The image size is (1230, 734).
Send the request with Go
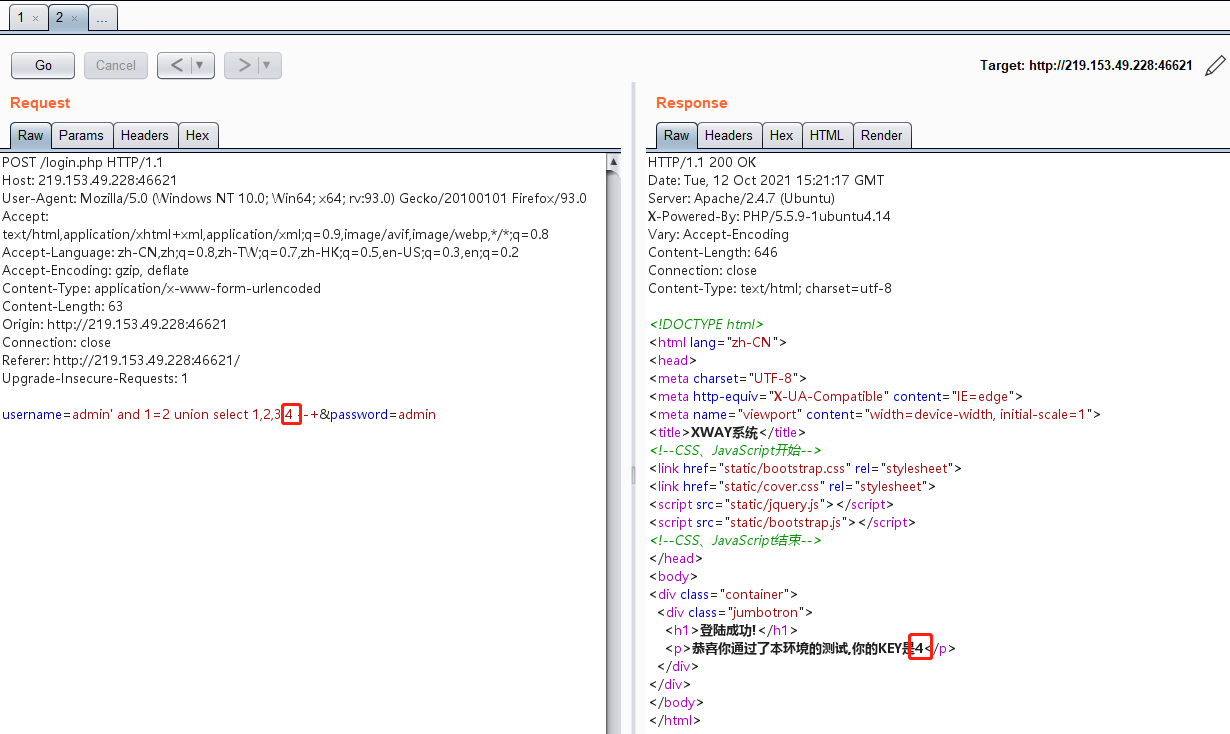[x=43, y=65]
